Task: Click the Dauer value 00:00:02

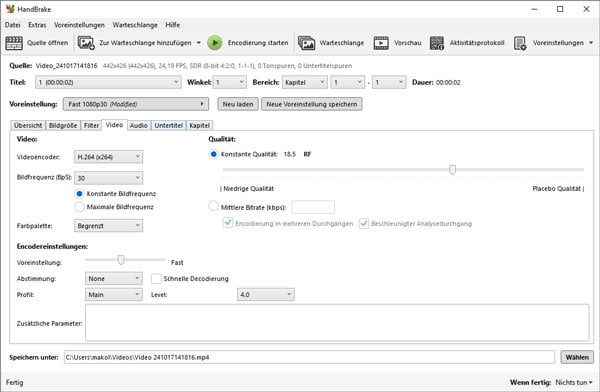Action: [x=448, y=82]
